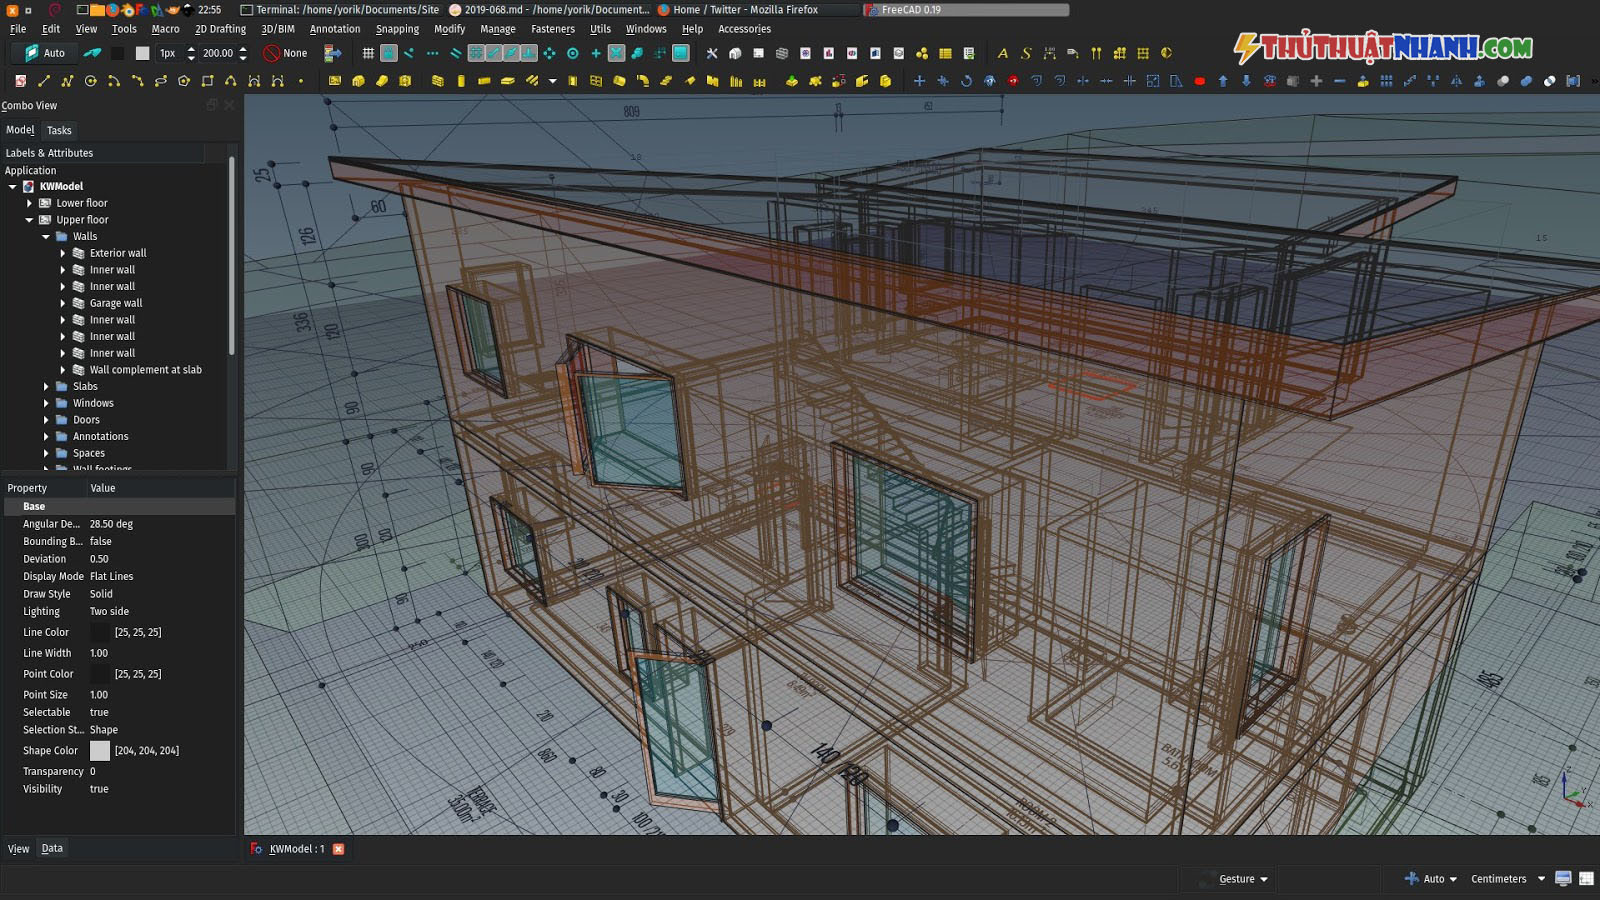Choose the Draft Rectangle tool
This screenshot has width=1600, height=900.
tap(207, 81)
